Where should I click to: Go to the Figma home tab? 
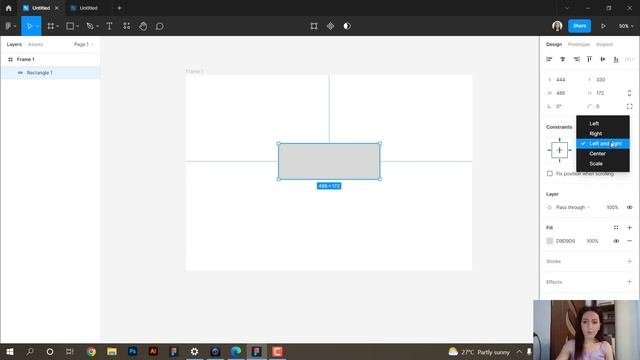[x=9, y=8]
